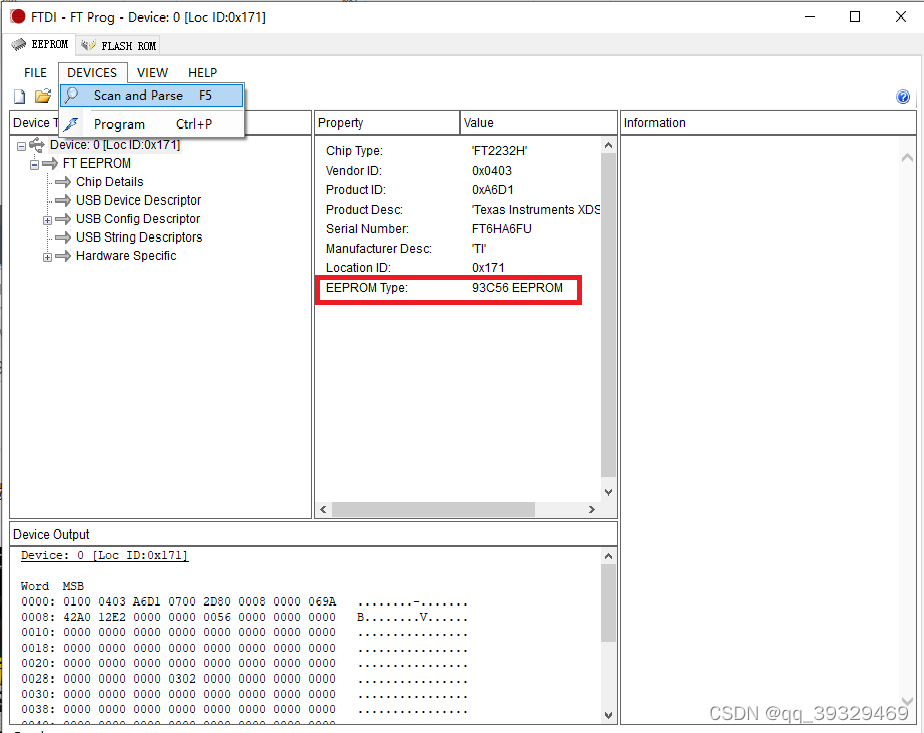Click the arrow icon beside USB Config Descriptor
924x733 pixels.
[63, 219]
